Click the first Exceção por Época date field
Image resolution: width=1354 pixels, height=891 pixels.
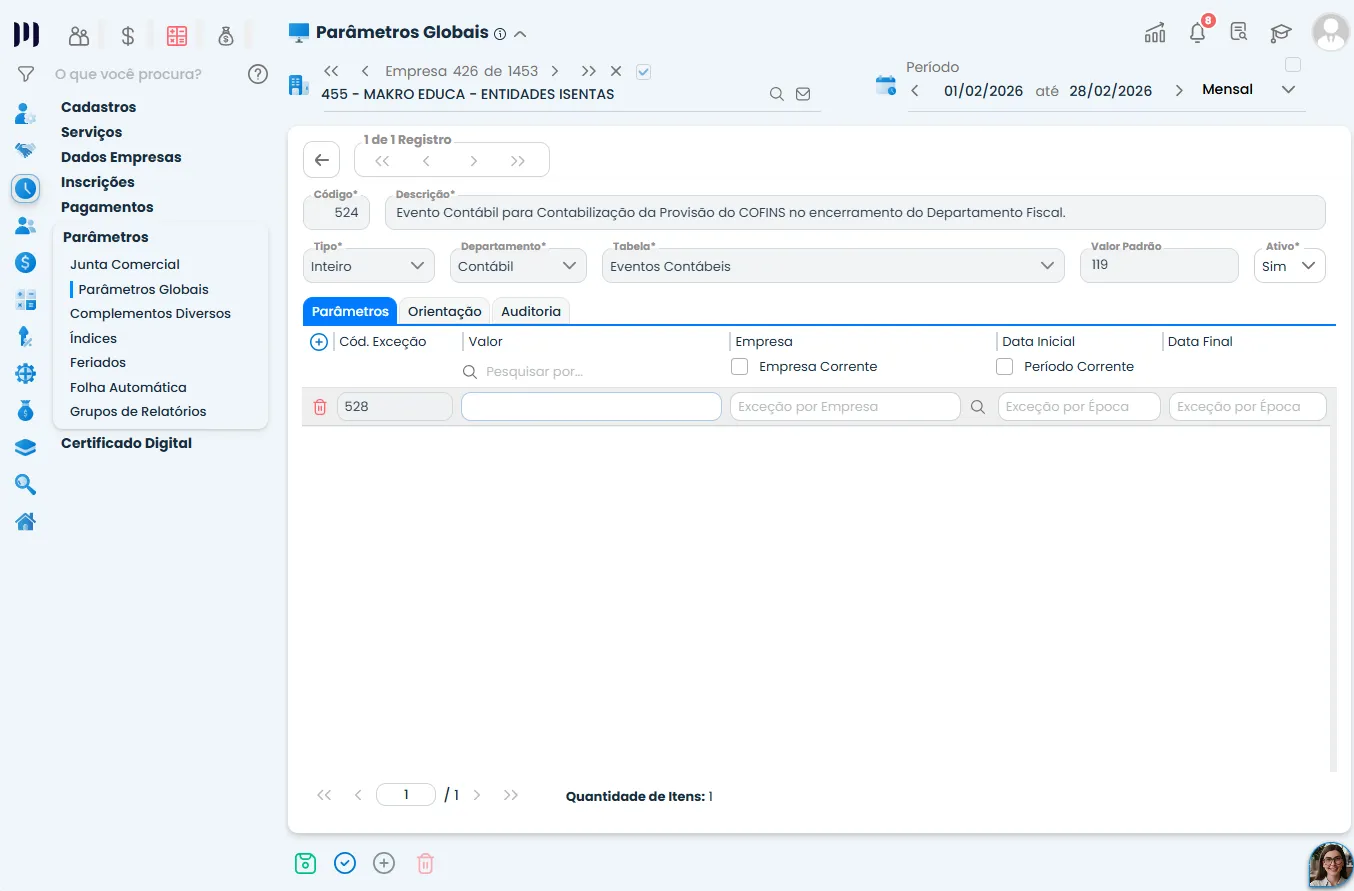(1079, 407)
